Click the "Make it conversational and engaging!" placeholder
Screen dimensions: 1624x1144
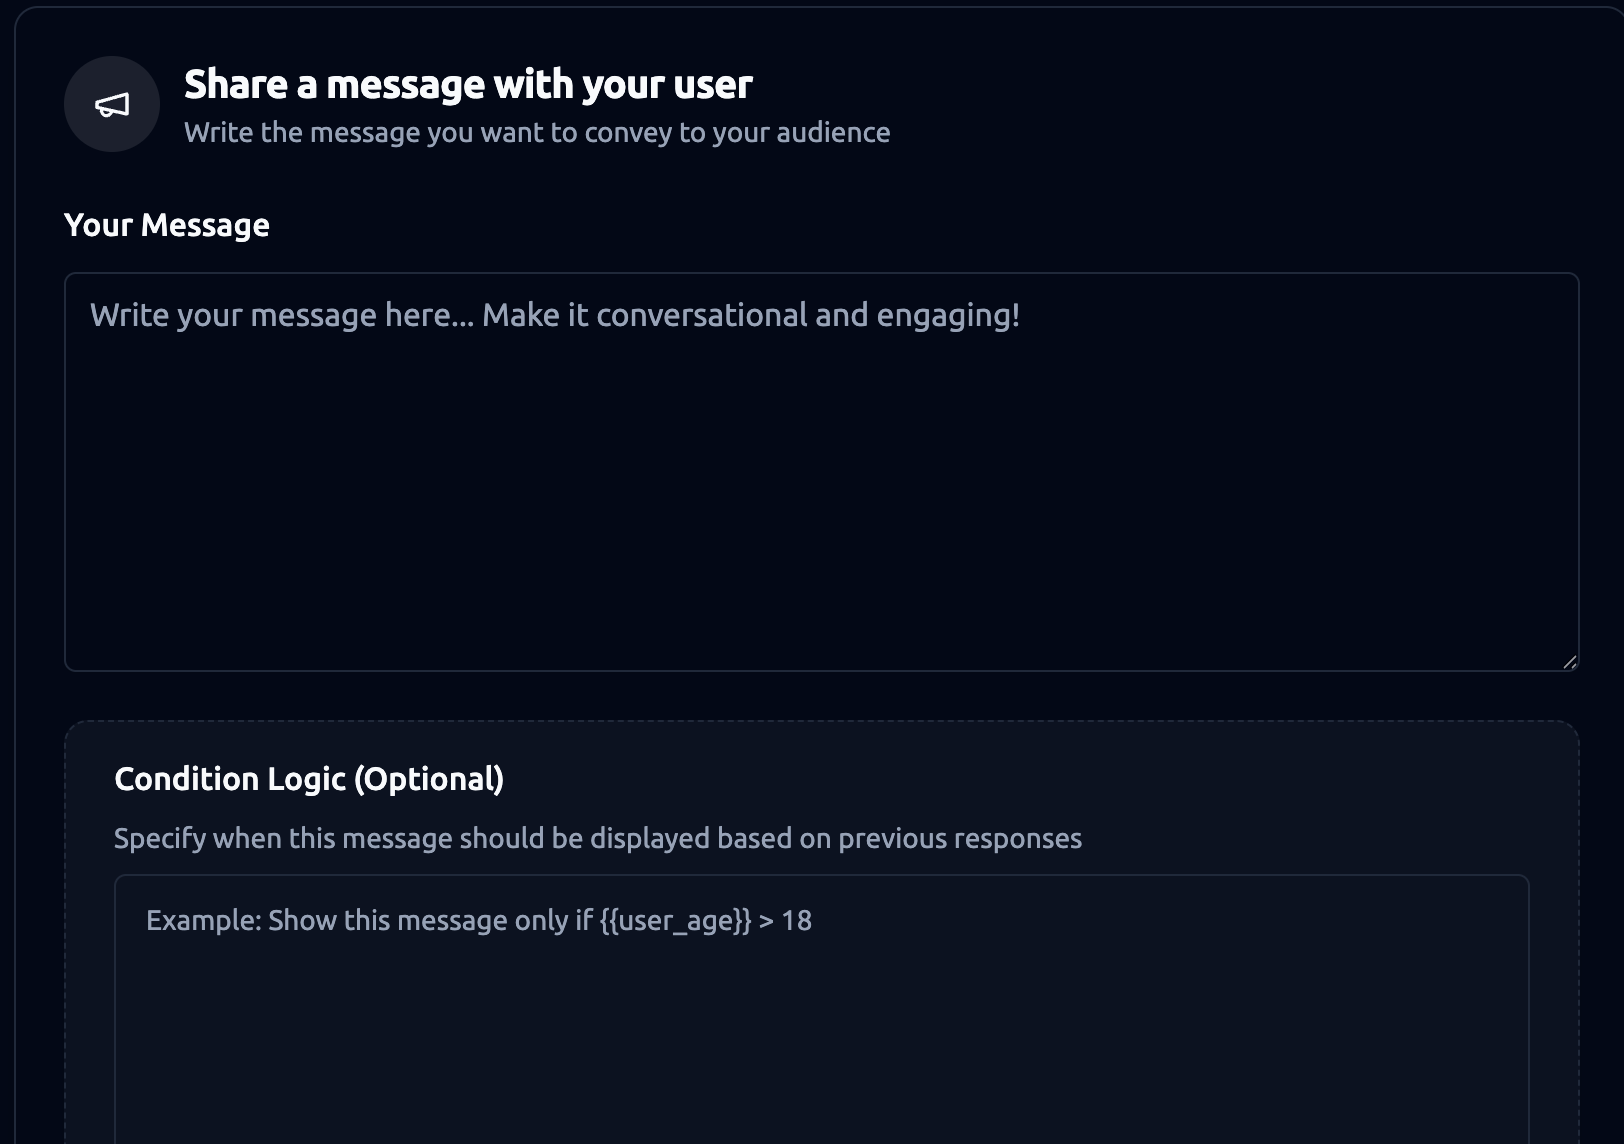click(750, 315)
